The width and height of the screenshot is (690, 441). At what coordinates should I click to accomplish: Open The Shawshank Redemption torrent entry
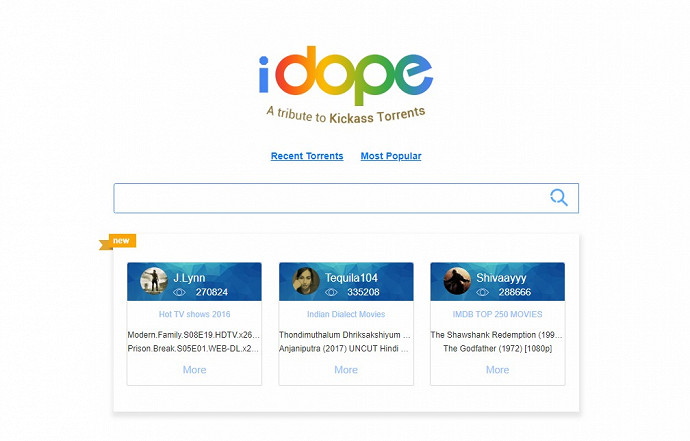tap(497, 334)
